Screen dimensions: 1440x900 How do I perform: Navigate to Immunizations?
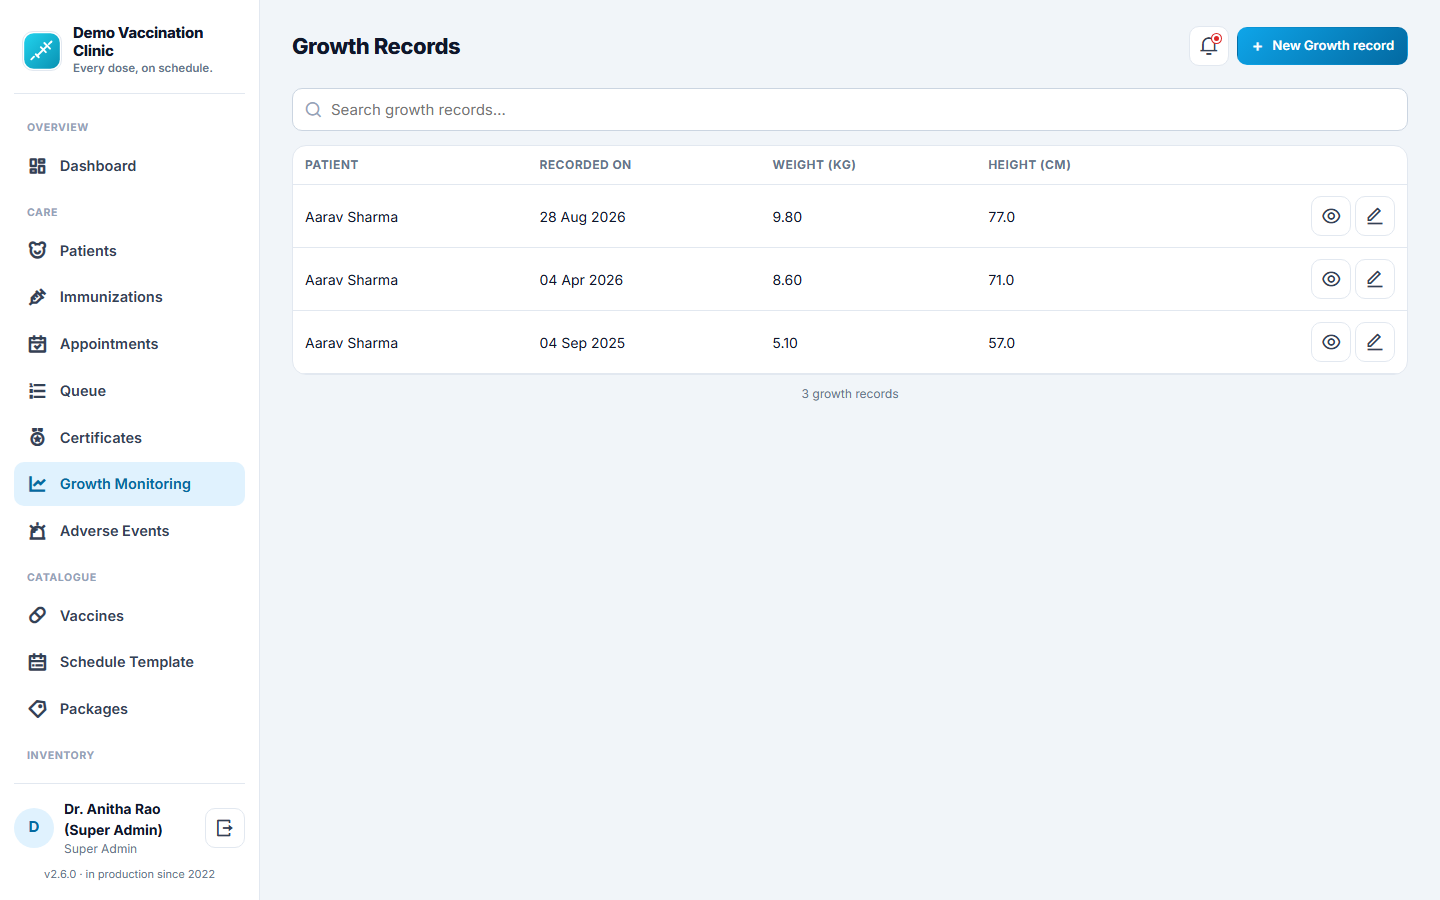(129, 297)
